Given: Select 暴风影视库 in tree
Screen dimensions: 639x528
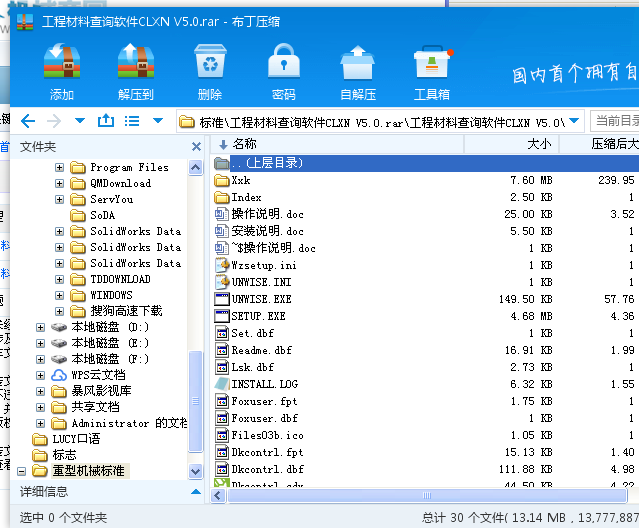Looking at the screenshot, I should click(91, 391).
